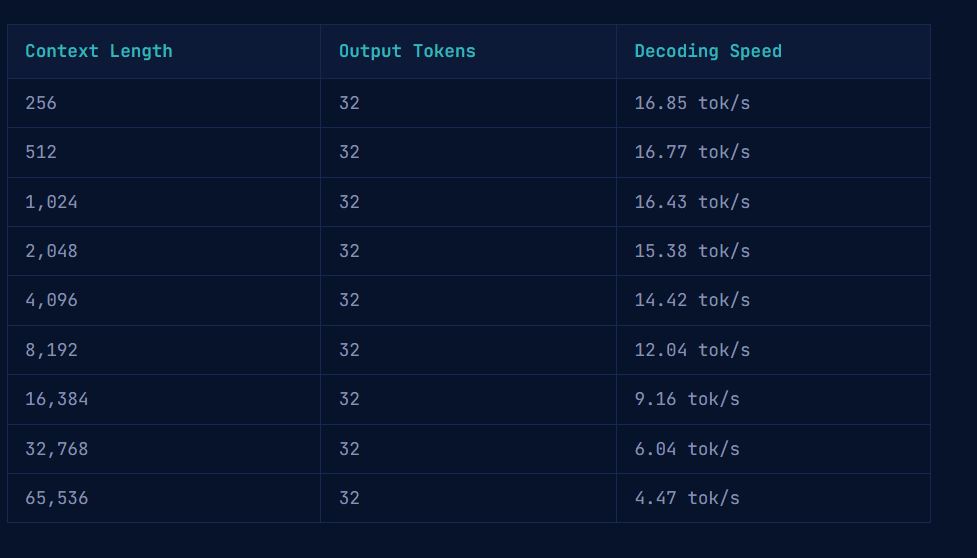Select the 16.77 tok/s speed cell

pyautogui.click(x=692, y=152)
